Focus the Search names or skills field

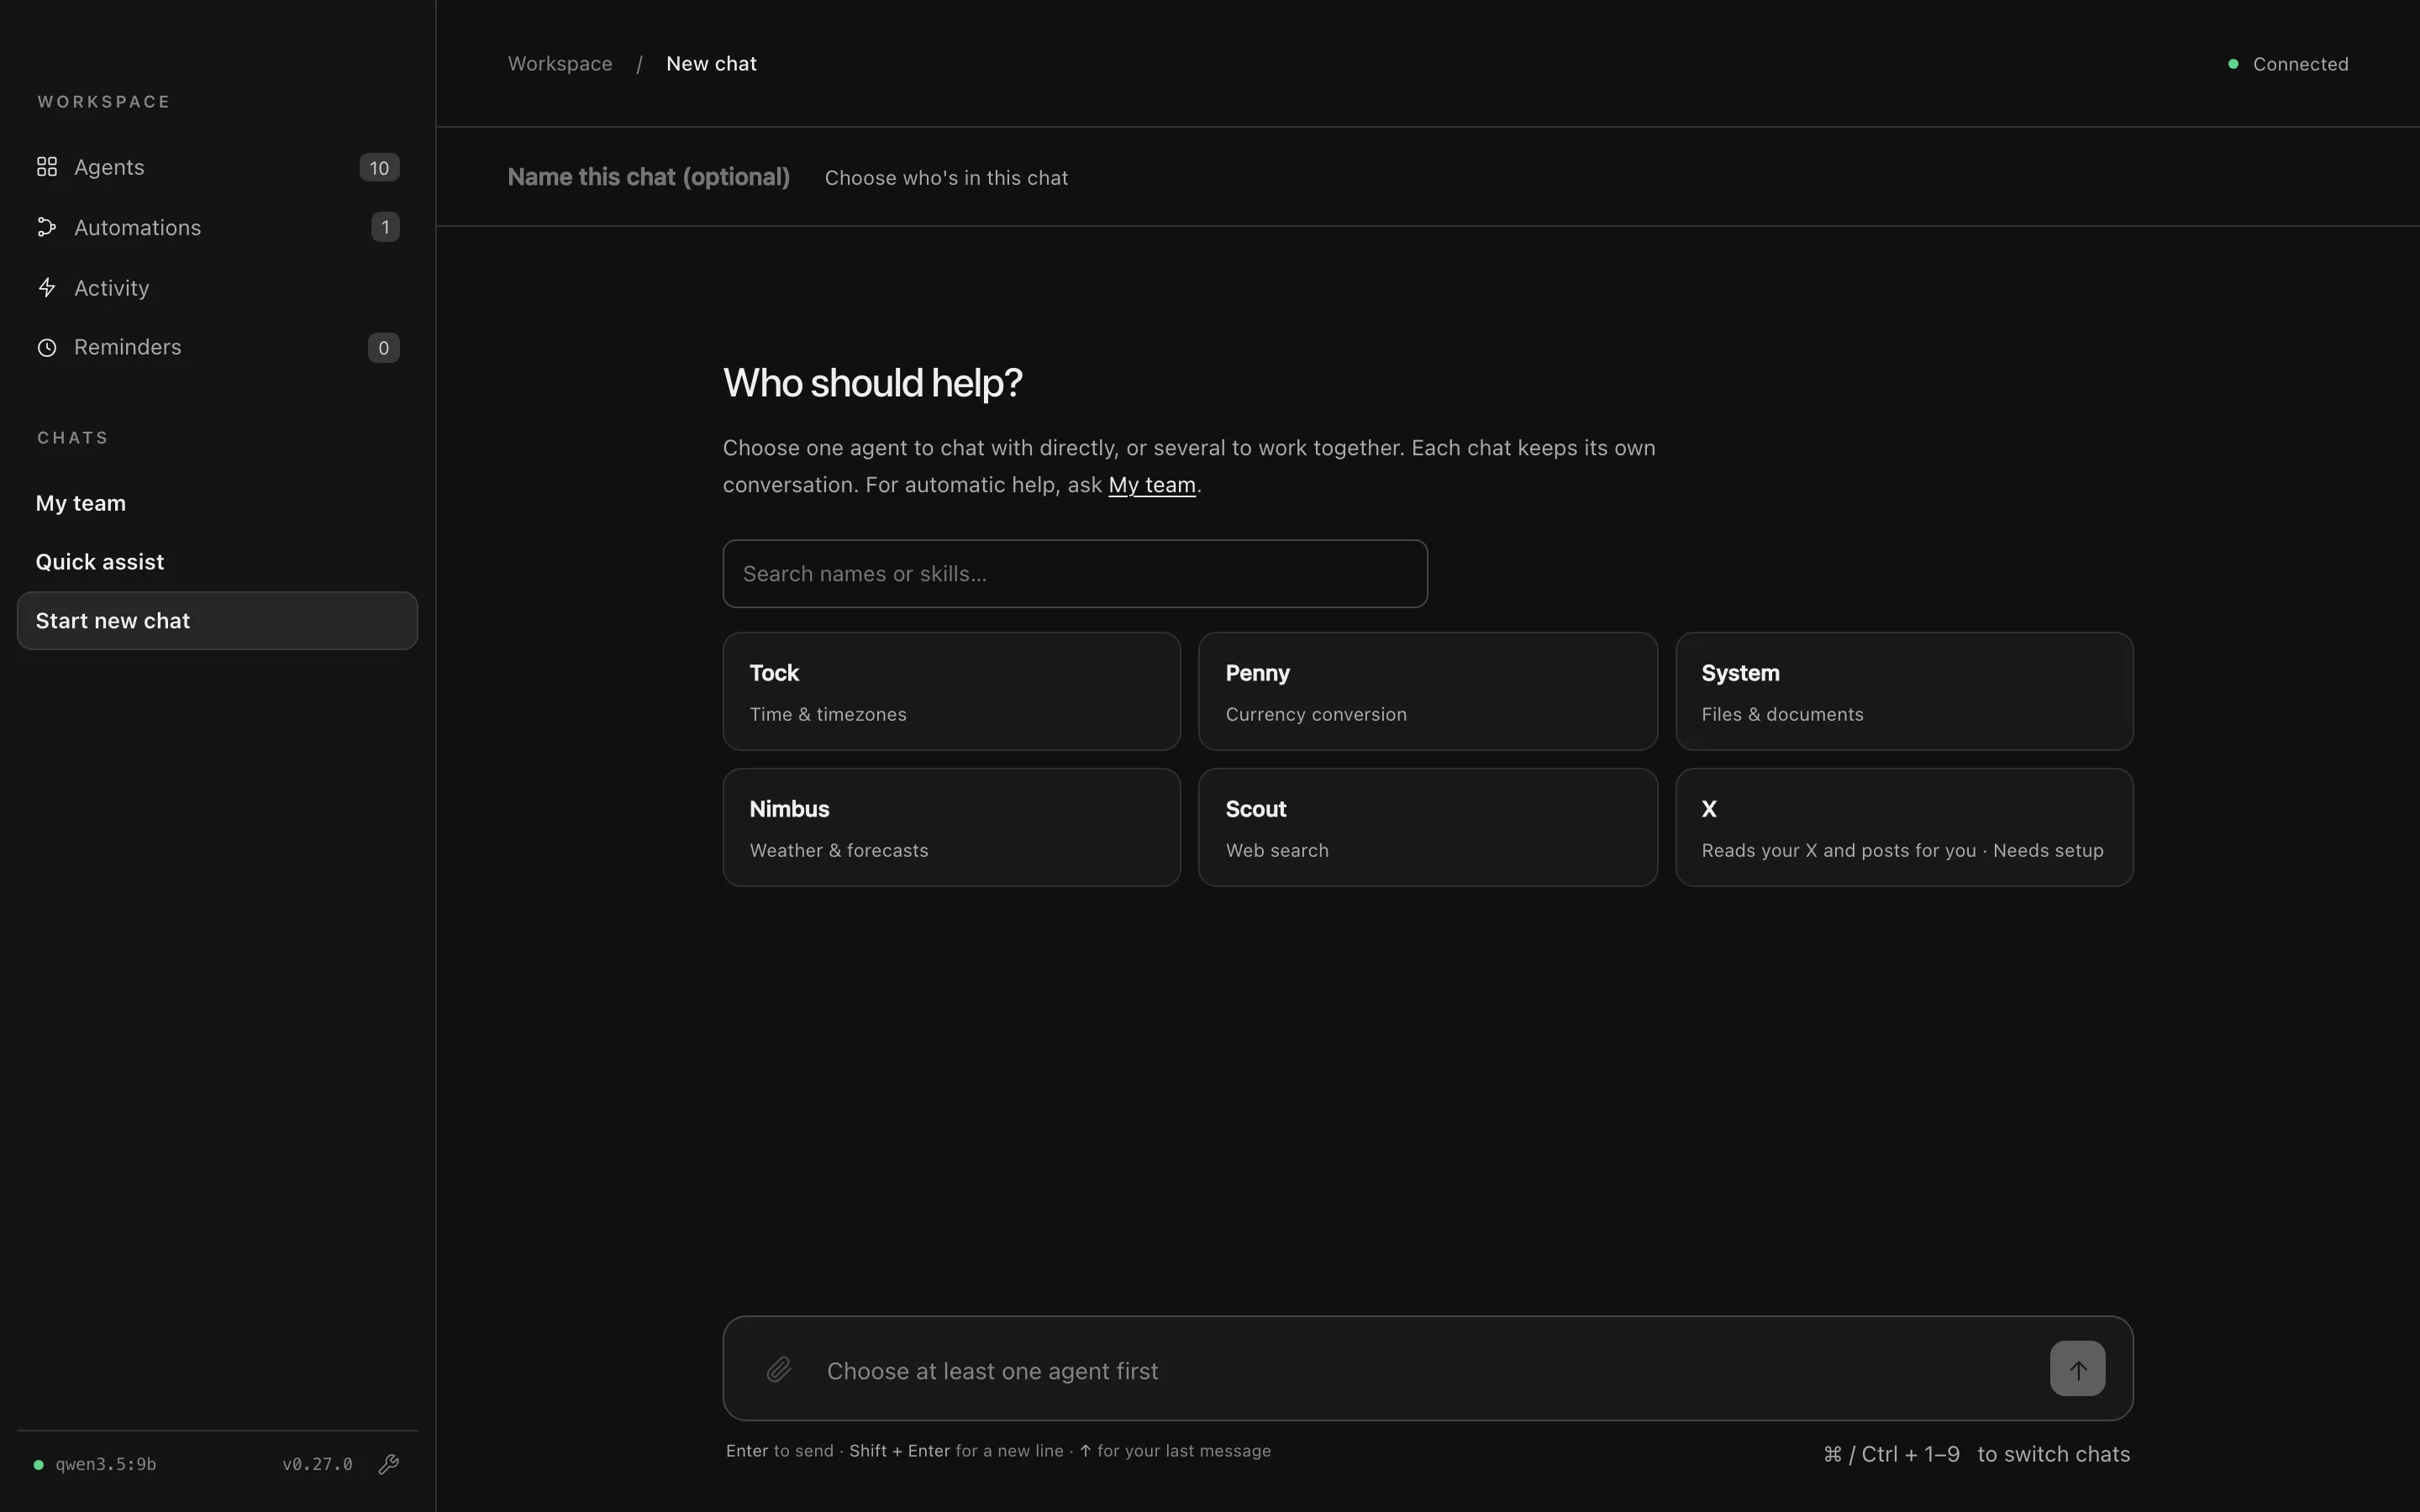[1075, 574]
